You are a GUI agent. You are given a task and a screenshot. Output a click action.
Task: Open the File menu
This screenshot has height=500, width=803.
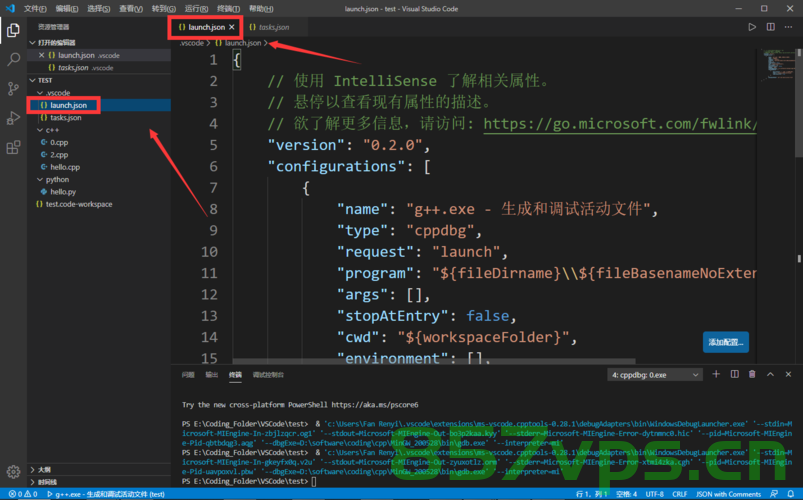[35, 9]
